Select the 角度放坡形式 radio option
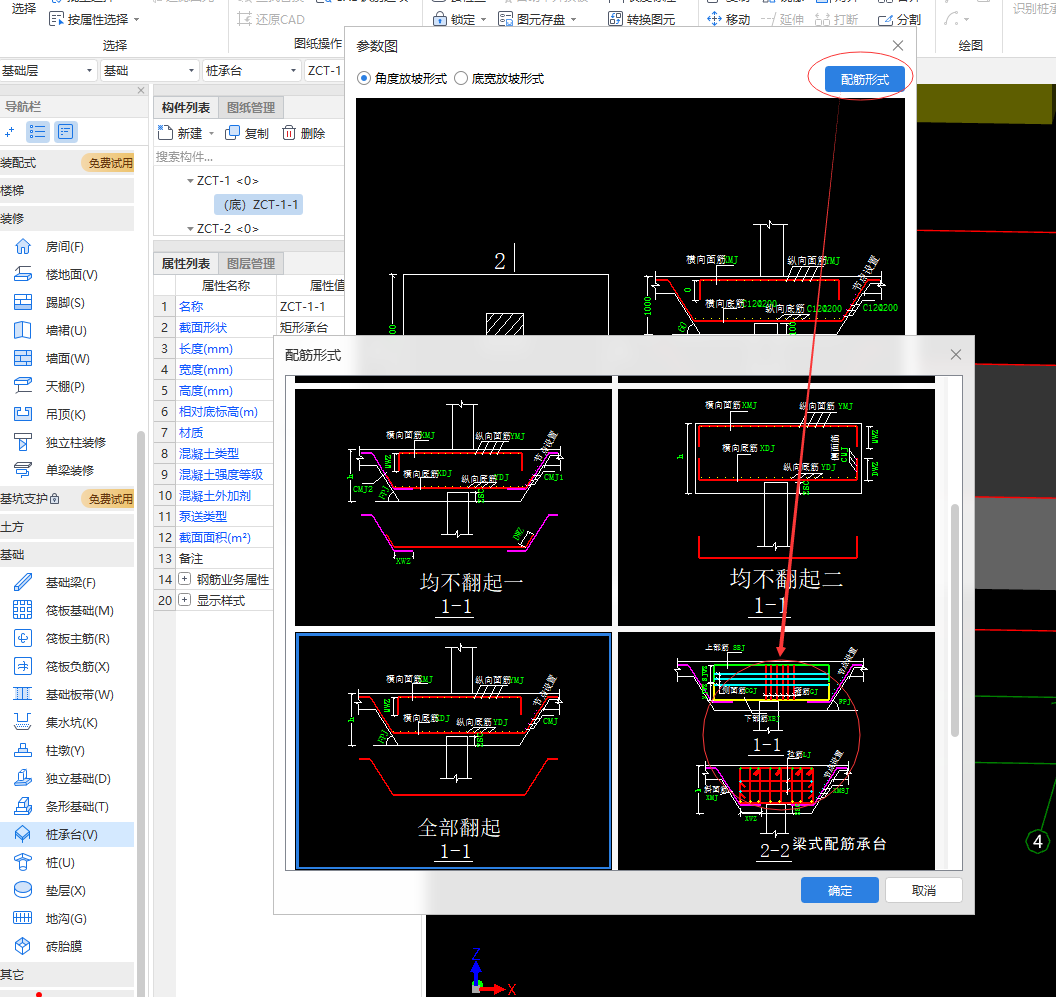The width and height of the screenshot is (1056, 997). (364, 79)
